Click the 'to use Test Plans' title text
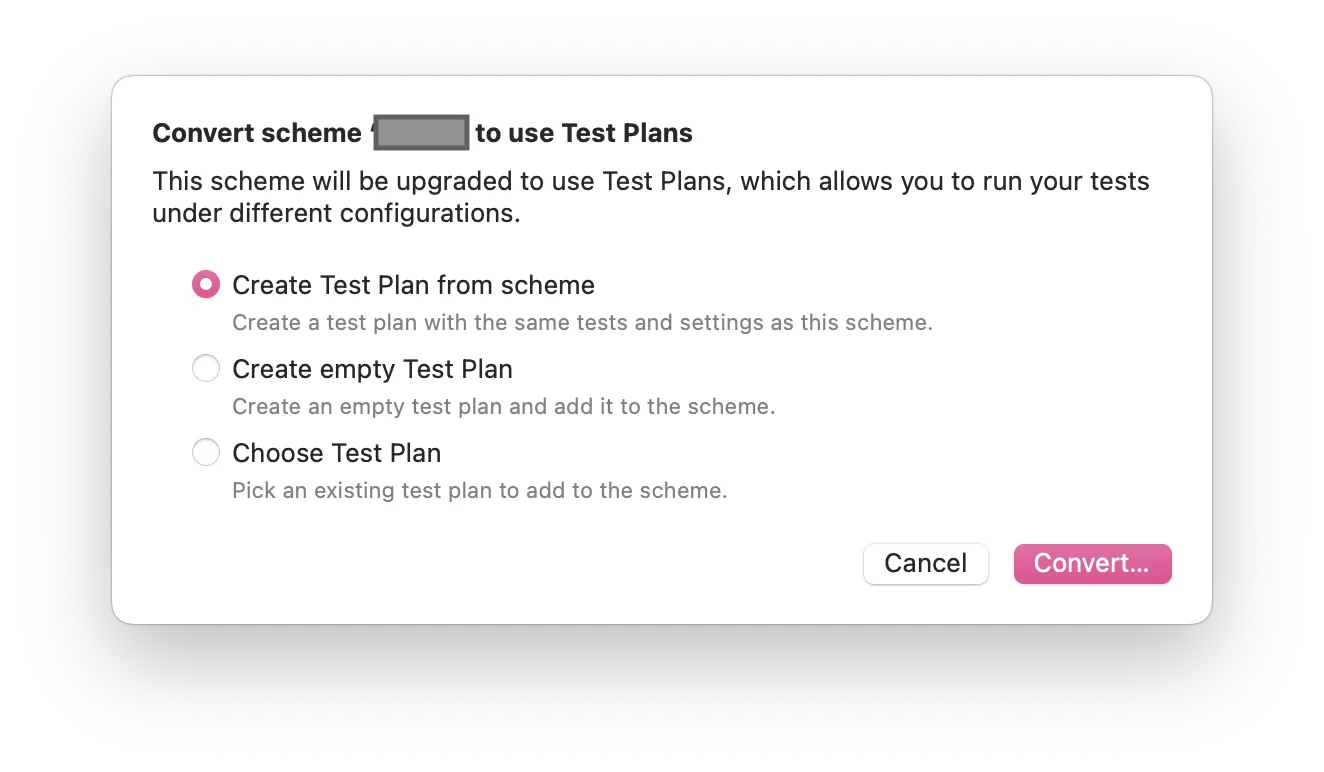1324x772 pixels. tap(584, 133)
